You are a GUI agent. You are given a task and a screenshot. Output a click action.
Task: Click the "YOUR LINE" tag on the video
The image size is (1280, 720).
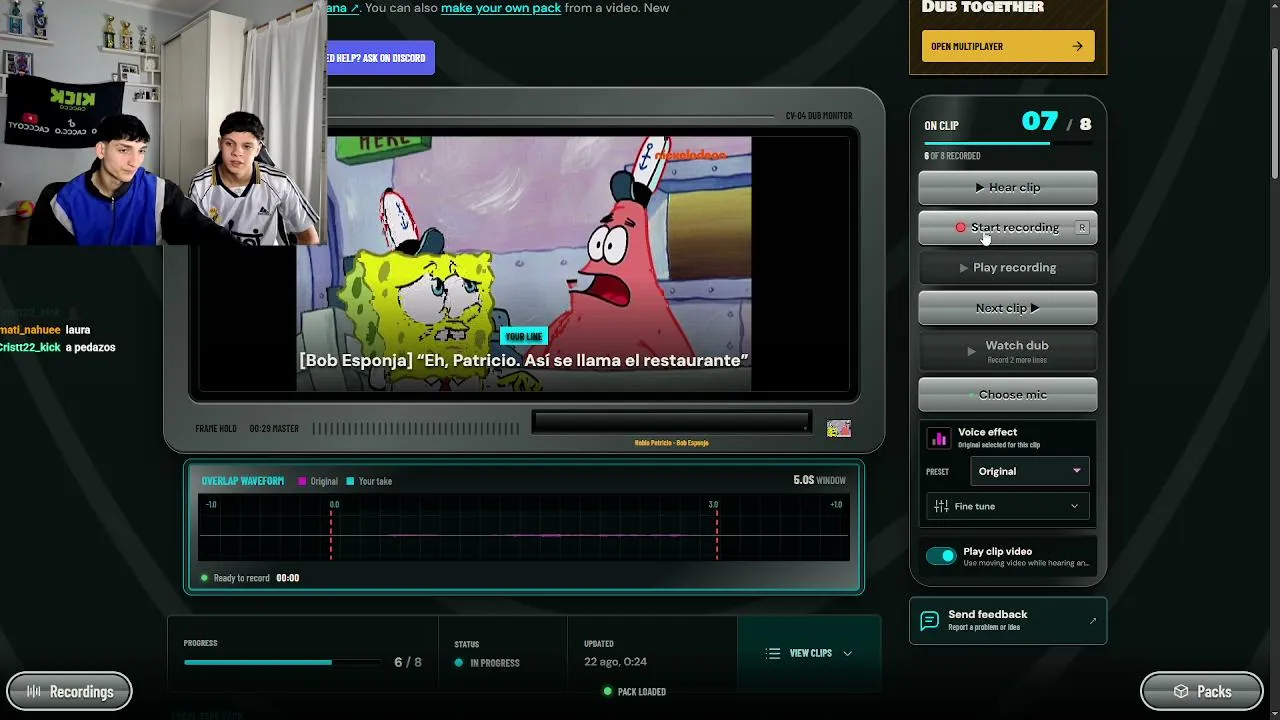pos(524,337)
